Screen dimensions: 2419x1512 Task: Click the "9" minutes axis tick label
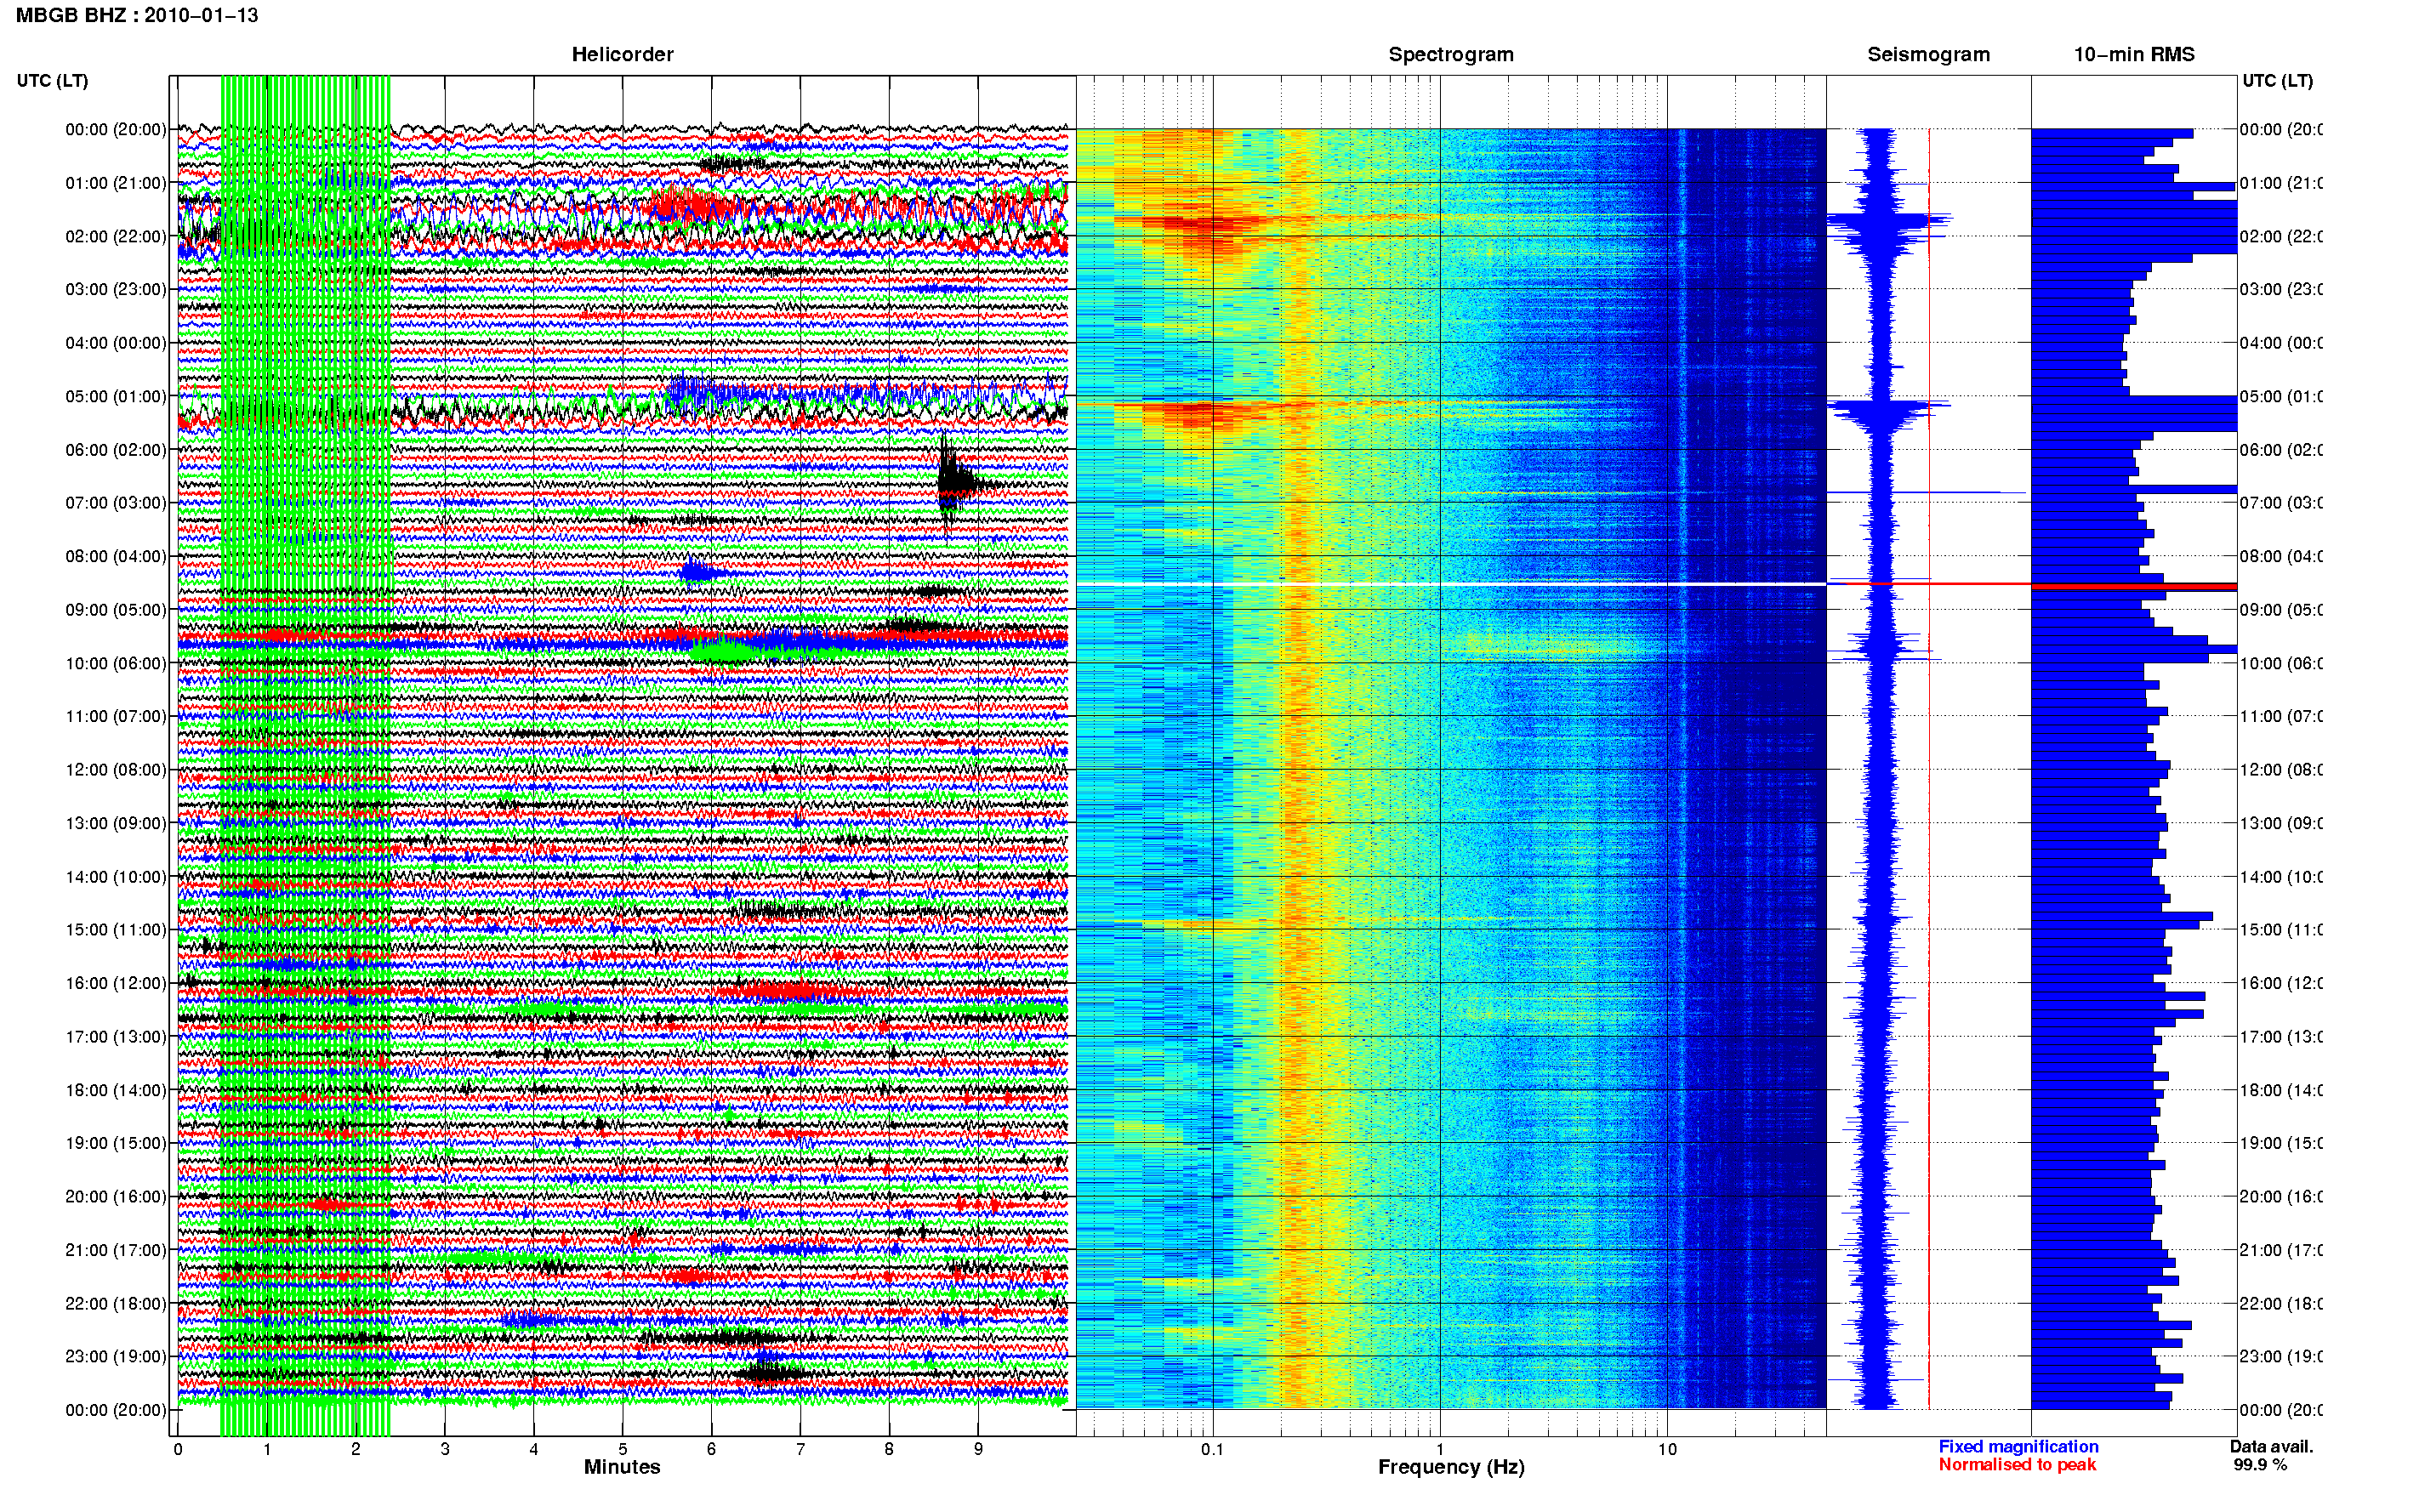[978, 1449]
